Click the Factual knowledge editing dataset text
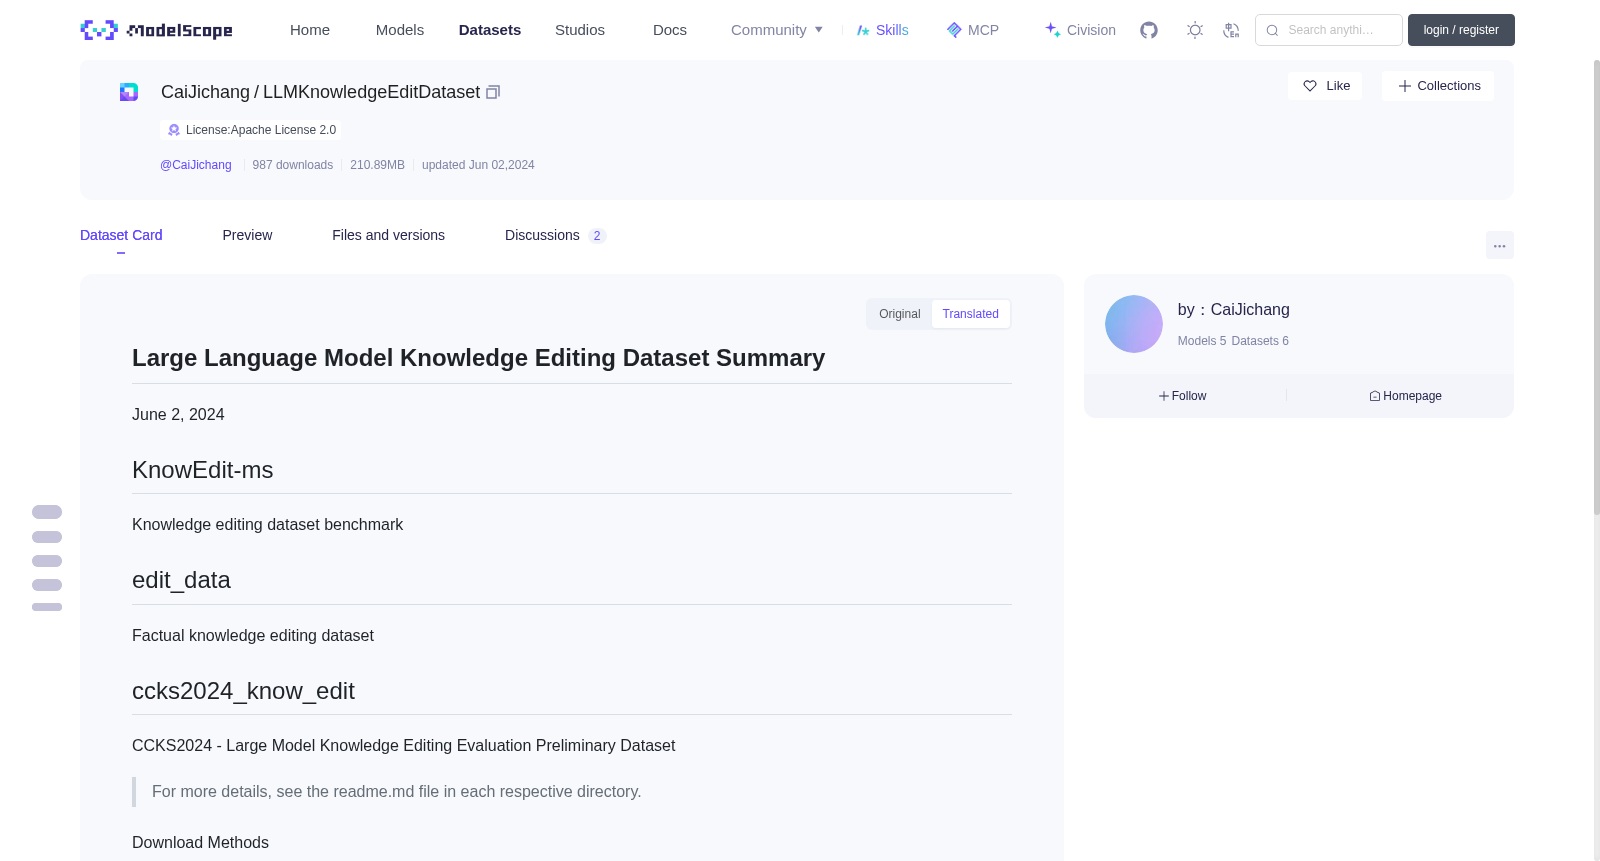This screenshot has height=861, width=1600. (253, 636)
